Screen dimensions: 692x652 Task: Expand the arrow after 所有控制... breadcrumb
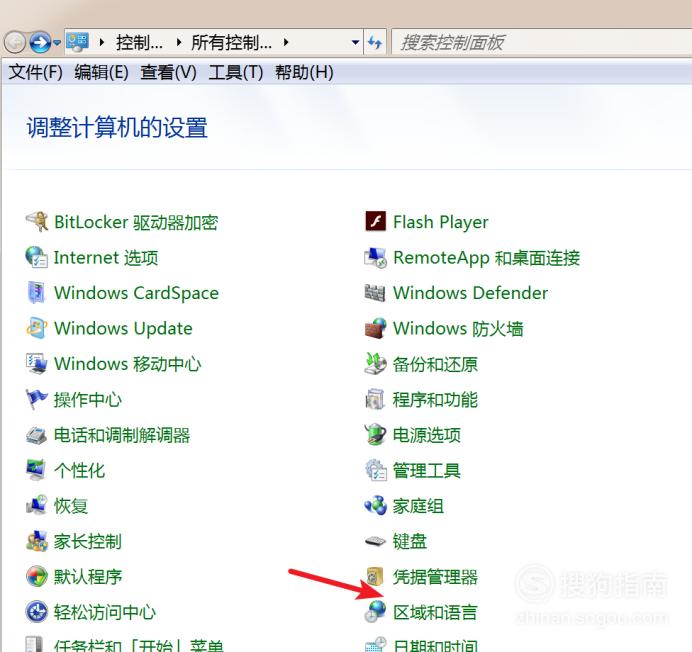(286, 42)
